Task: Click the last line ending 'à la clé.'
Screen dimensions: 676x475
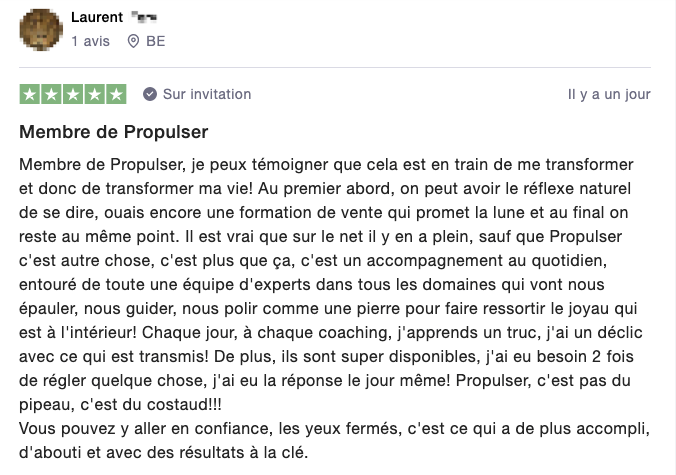Action: point(163,453)
